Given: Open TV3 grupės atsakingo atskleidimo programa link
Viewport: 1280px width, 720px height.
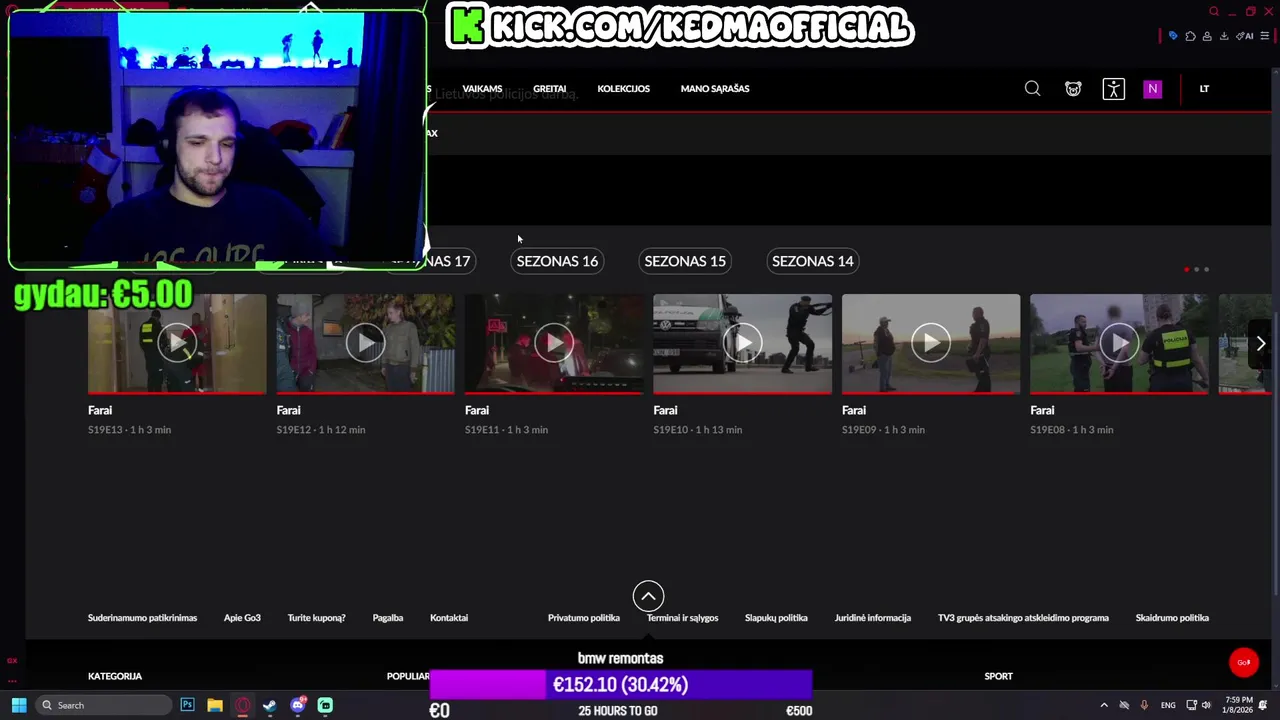Looking at the screenshot, I should (1023, 618).
